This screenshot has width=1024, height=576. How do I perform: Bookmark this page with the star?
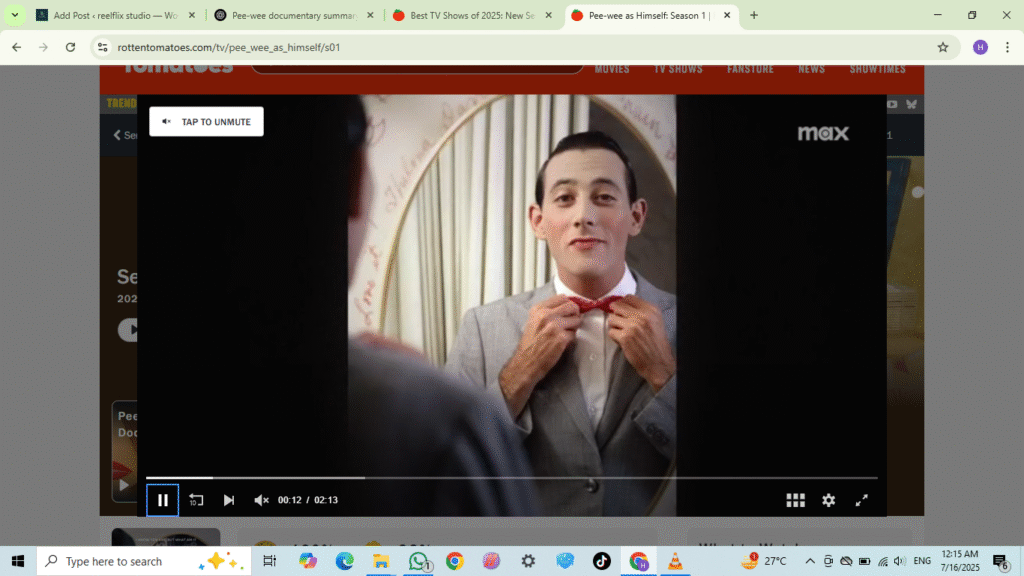tap(942, 47)
